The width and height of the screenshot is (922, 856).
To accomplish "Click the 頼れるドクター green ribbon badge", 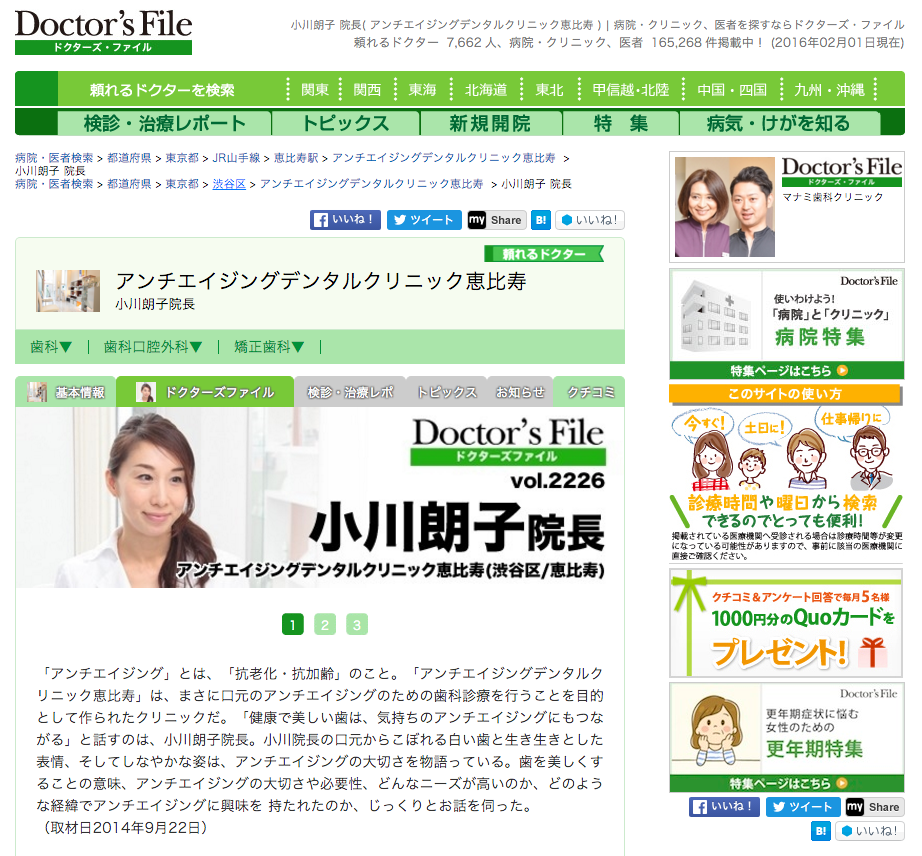I will tap(544, 254).
